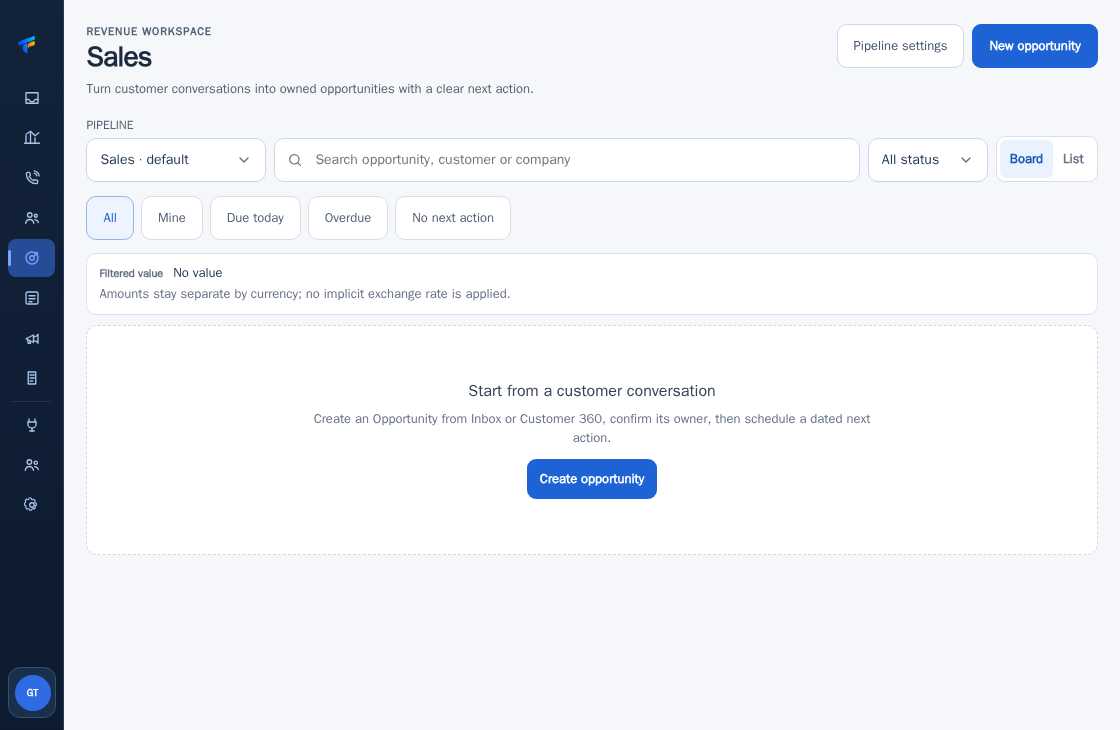Click the "Filtered value" label
Image resolution: width=1120 pixels, height=730 pixels.
tap(131, 274)
